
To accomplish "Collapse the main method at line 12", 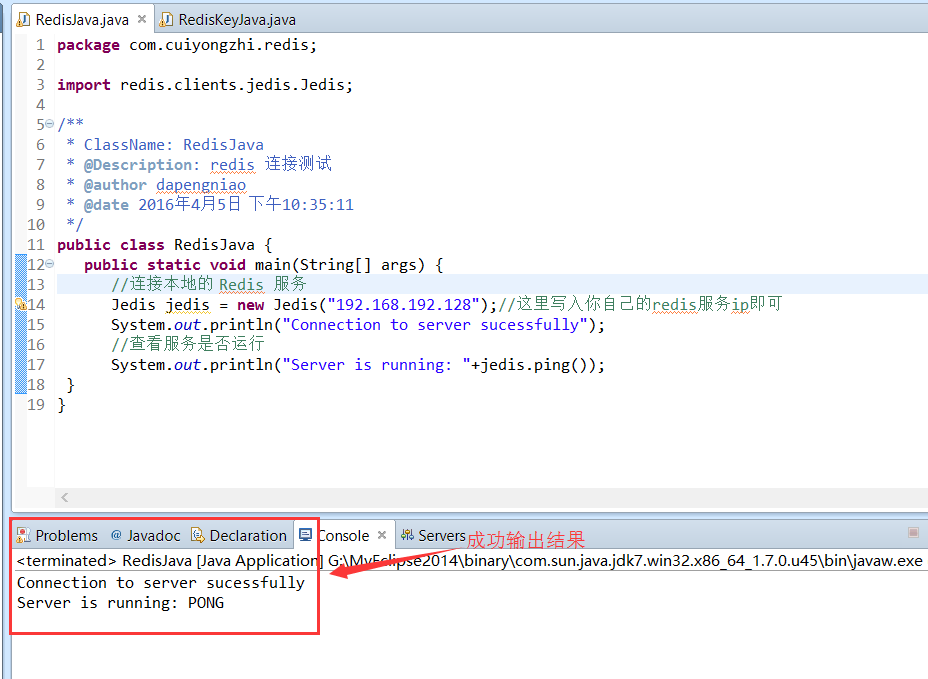I will (50, 265).
